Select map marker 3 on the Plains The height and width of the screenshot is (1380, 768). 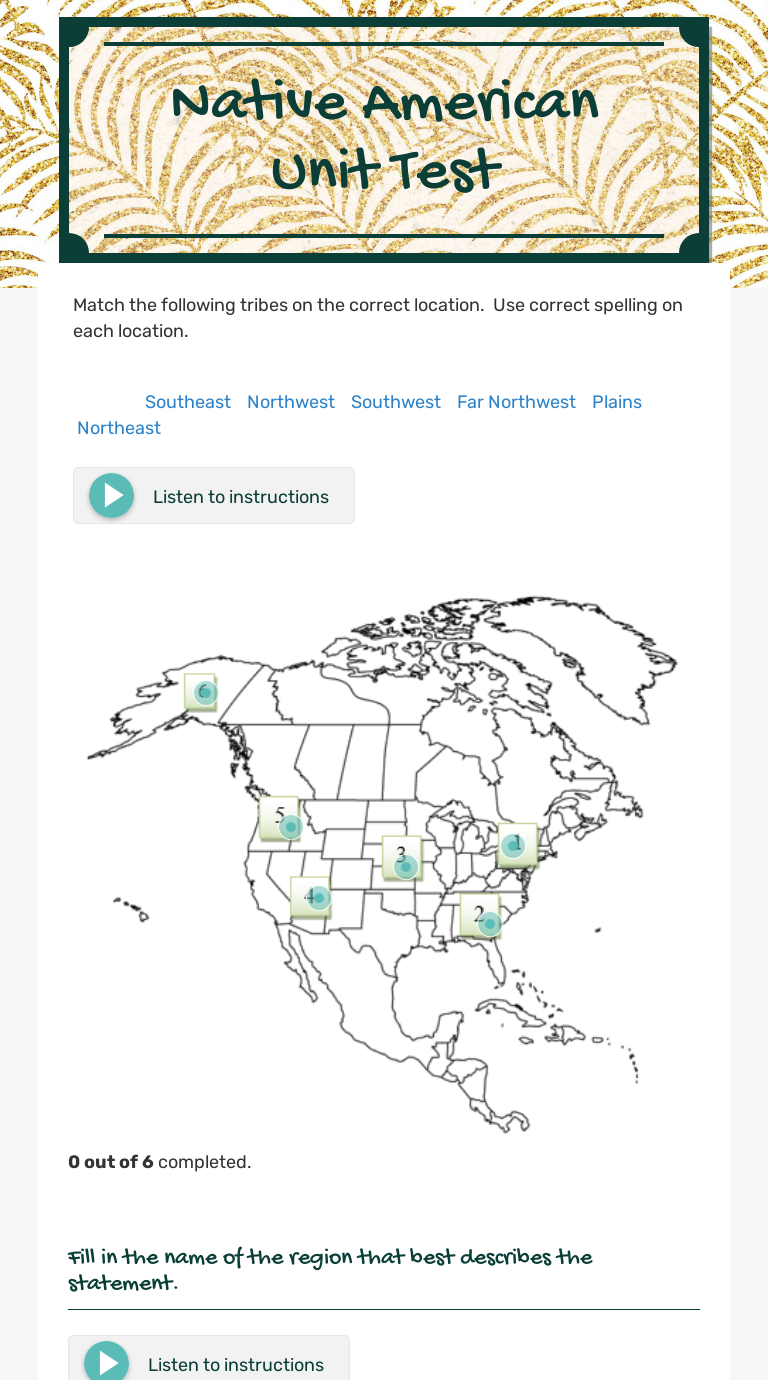click(405, 866)
